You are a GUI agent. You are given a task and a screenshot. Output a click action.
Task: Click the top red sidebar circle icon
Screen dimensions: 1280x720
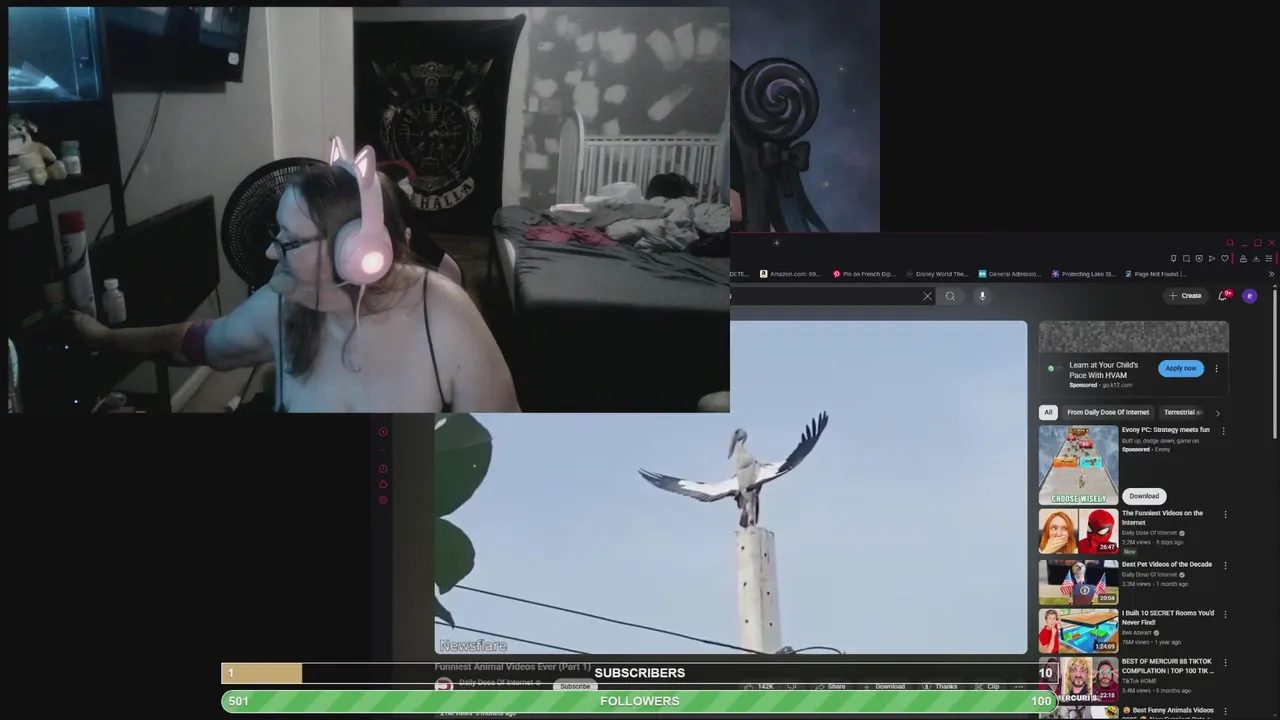pyautogui.click(x=382, y=432)
